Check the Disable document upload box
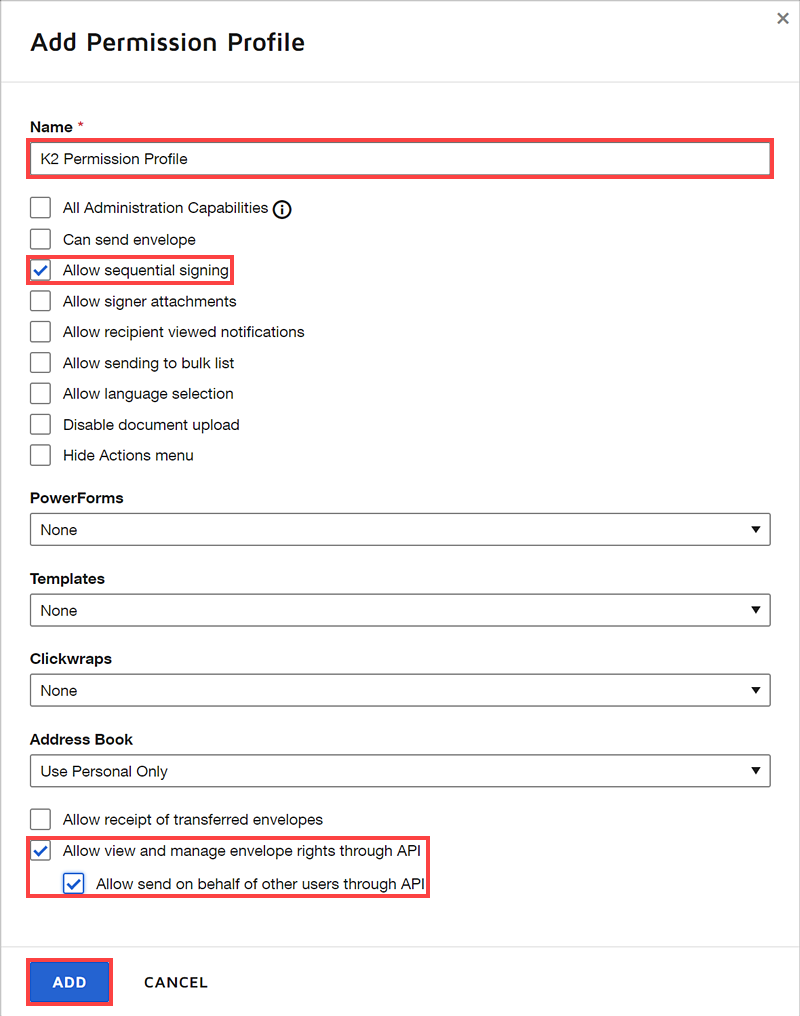Viewport: 800px width, 1016px height. tap(40, 425)
